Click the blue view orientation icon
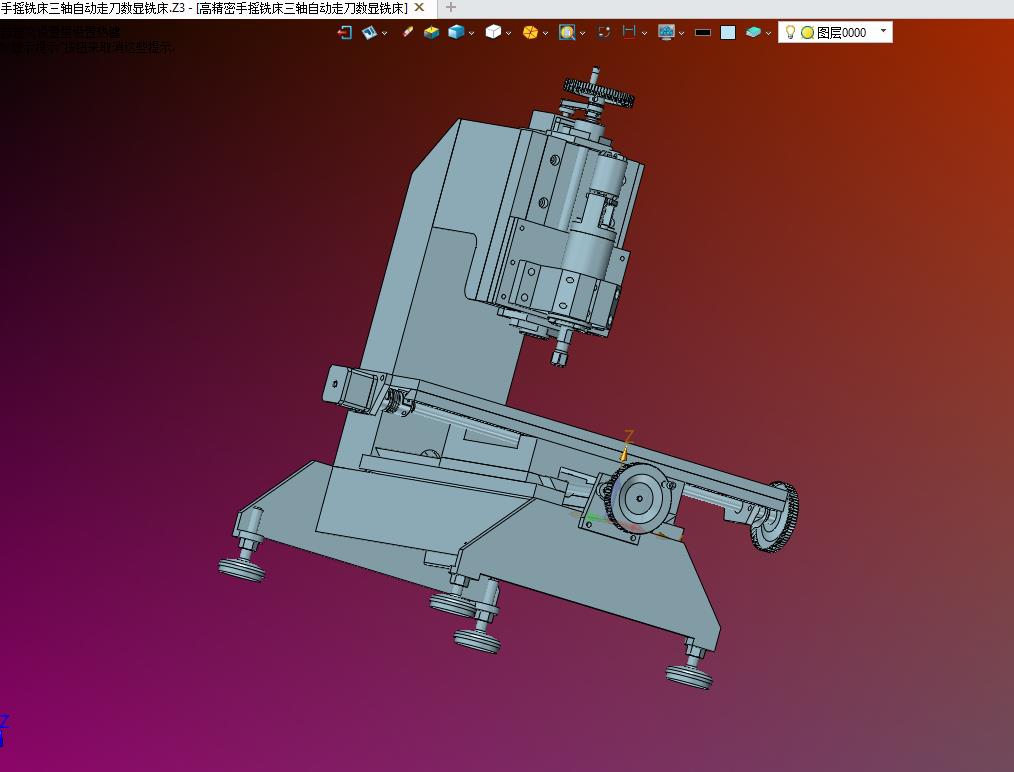Image resolution: width=1014 pixels, height=772 pixels. point(369,32)
